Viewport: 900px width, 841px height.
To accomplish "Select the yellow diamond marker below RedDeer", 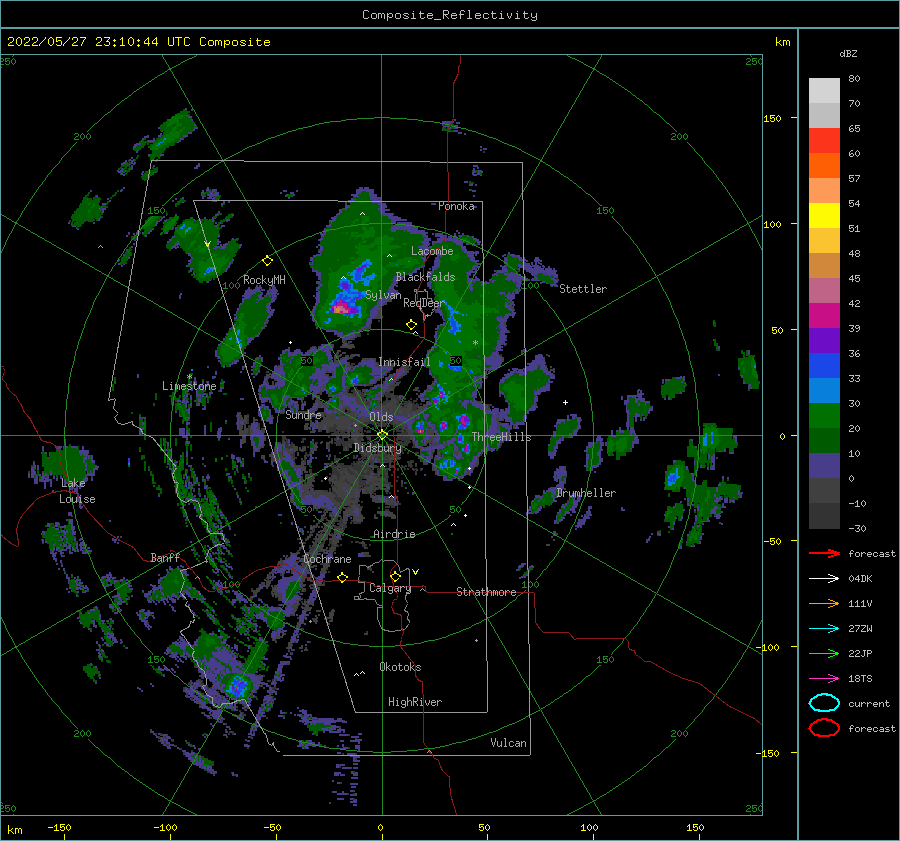I will [x=411, y=325].
